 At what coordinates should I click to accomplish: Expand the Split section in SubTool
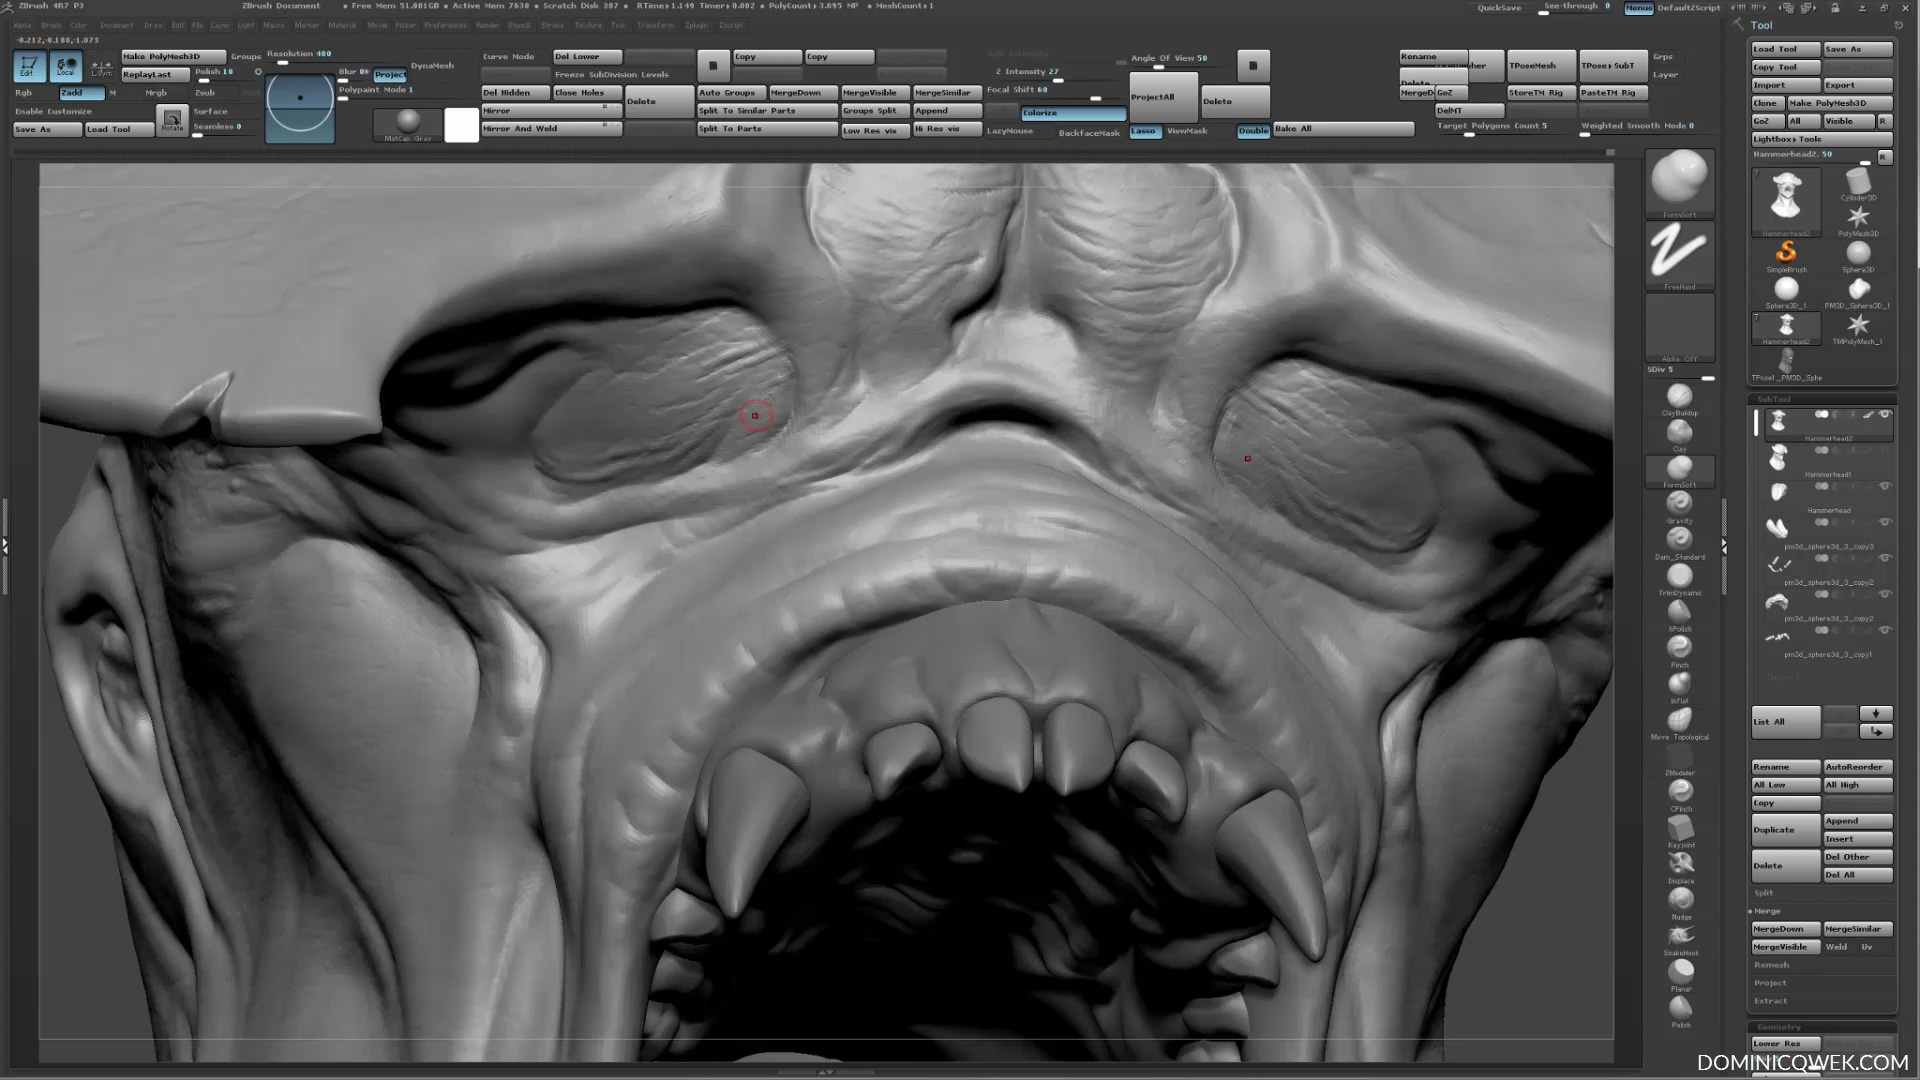coord(1764,893)
